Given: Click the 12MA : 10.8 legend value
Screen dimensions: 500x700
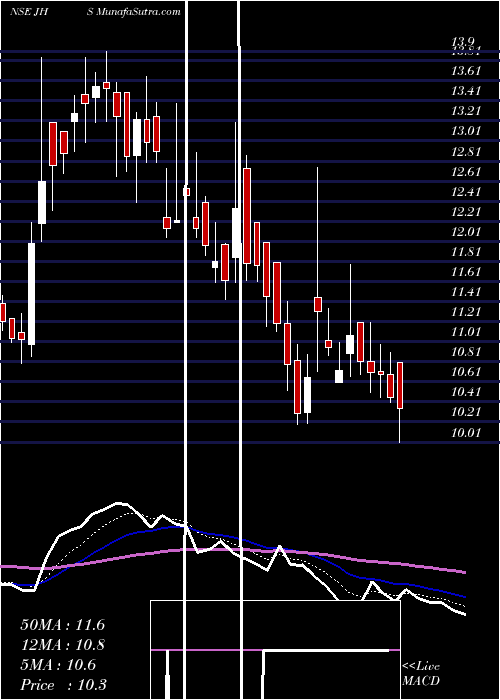Looking at the screenshot, I should pyautogui.click(x=62, y=645).
